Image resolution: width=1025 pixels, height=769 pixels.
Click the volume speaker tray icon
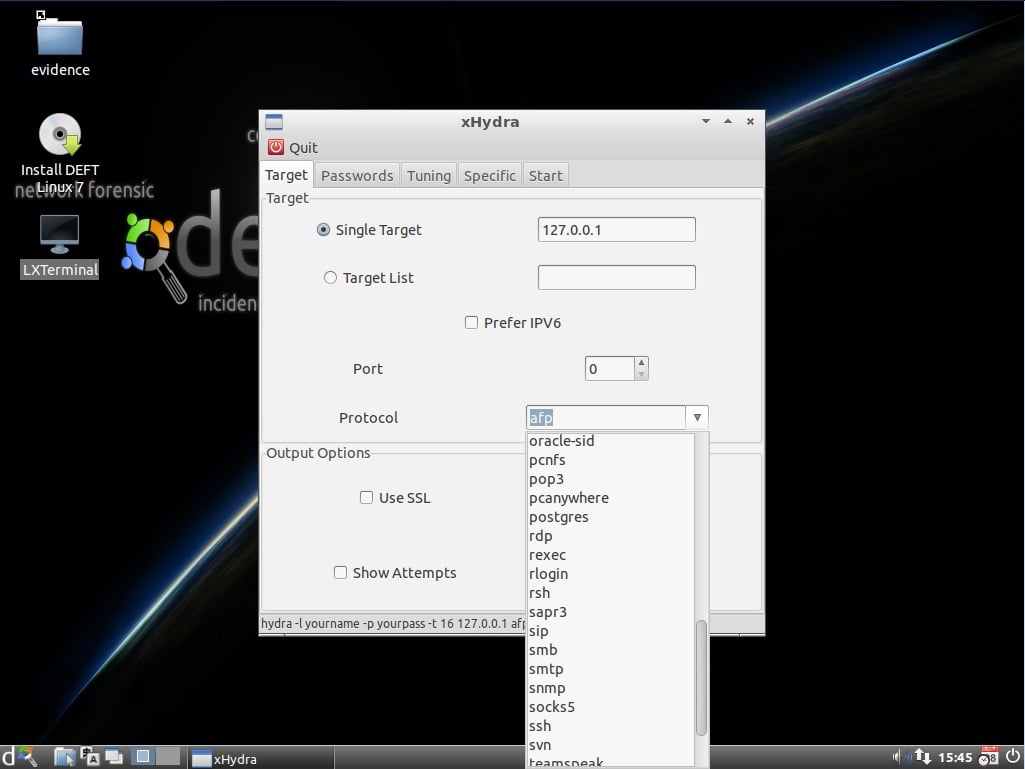(x=900, y=757)
